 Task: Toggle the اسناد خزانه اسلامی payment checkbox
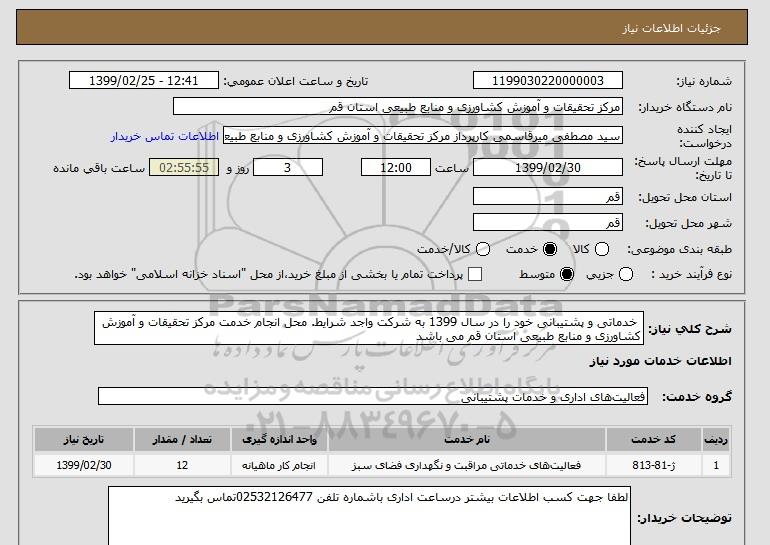tap(475, 274)
